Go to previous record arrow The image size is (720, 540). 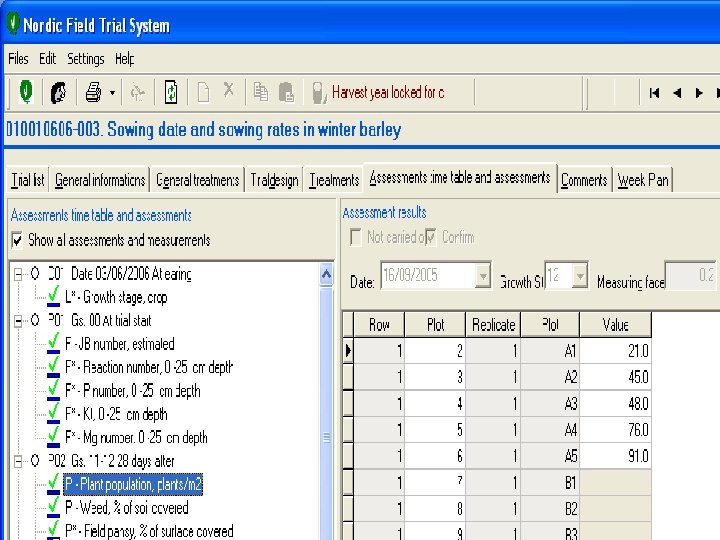pos(677,93)
